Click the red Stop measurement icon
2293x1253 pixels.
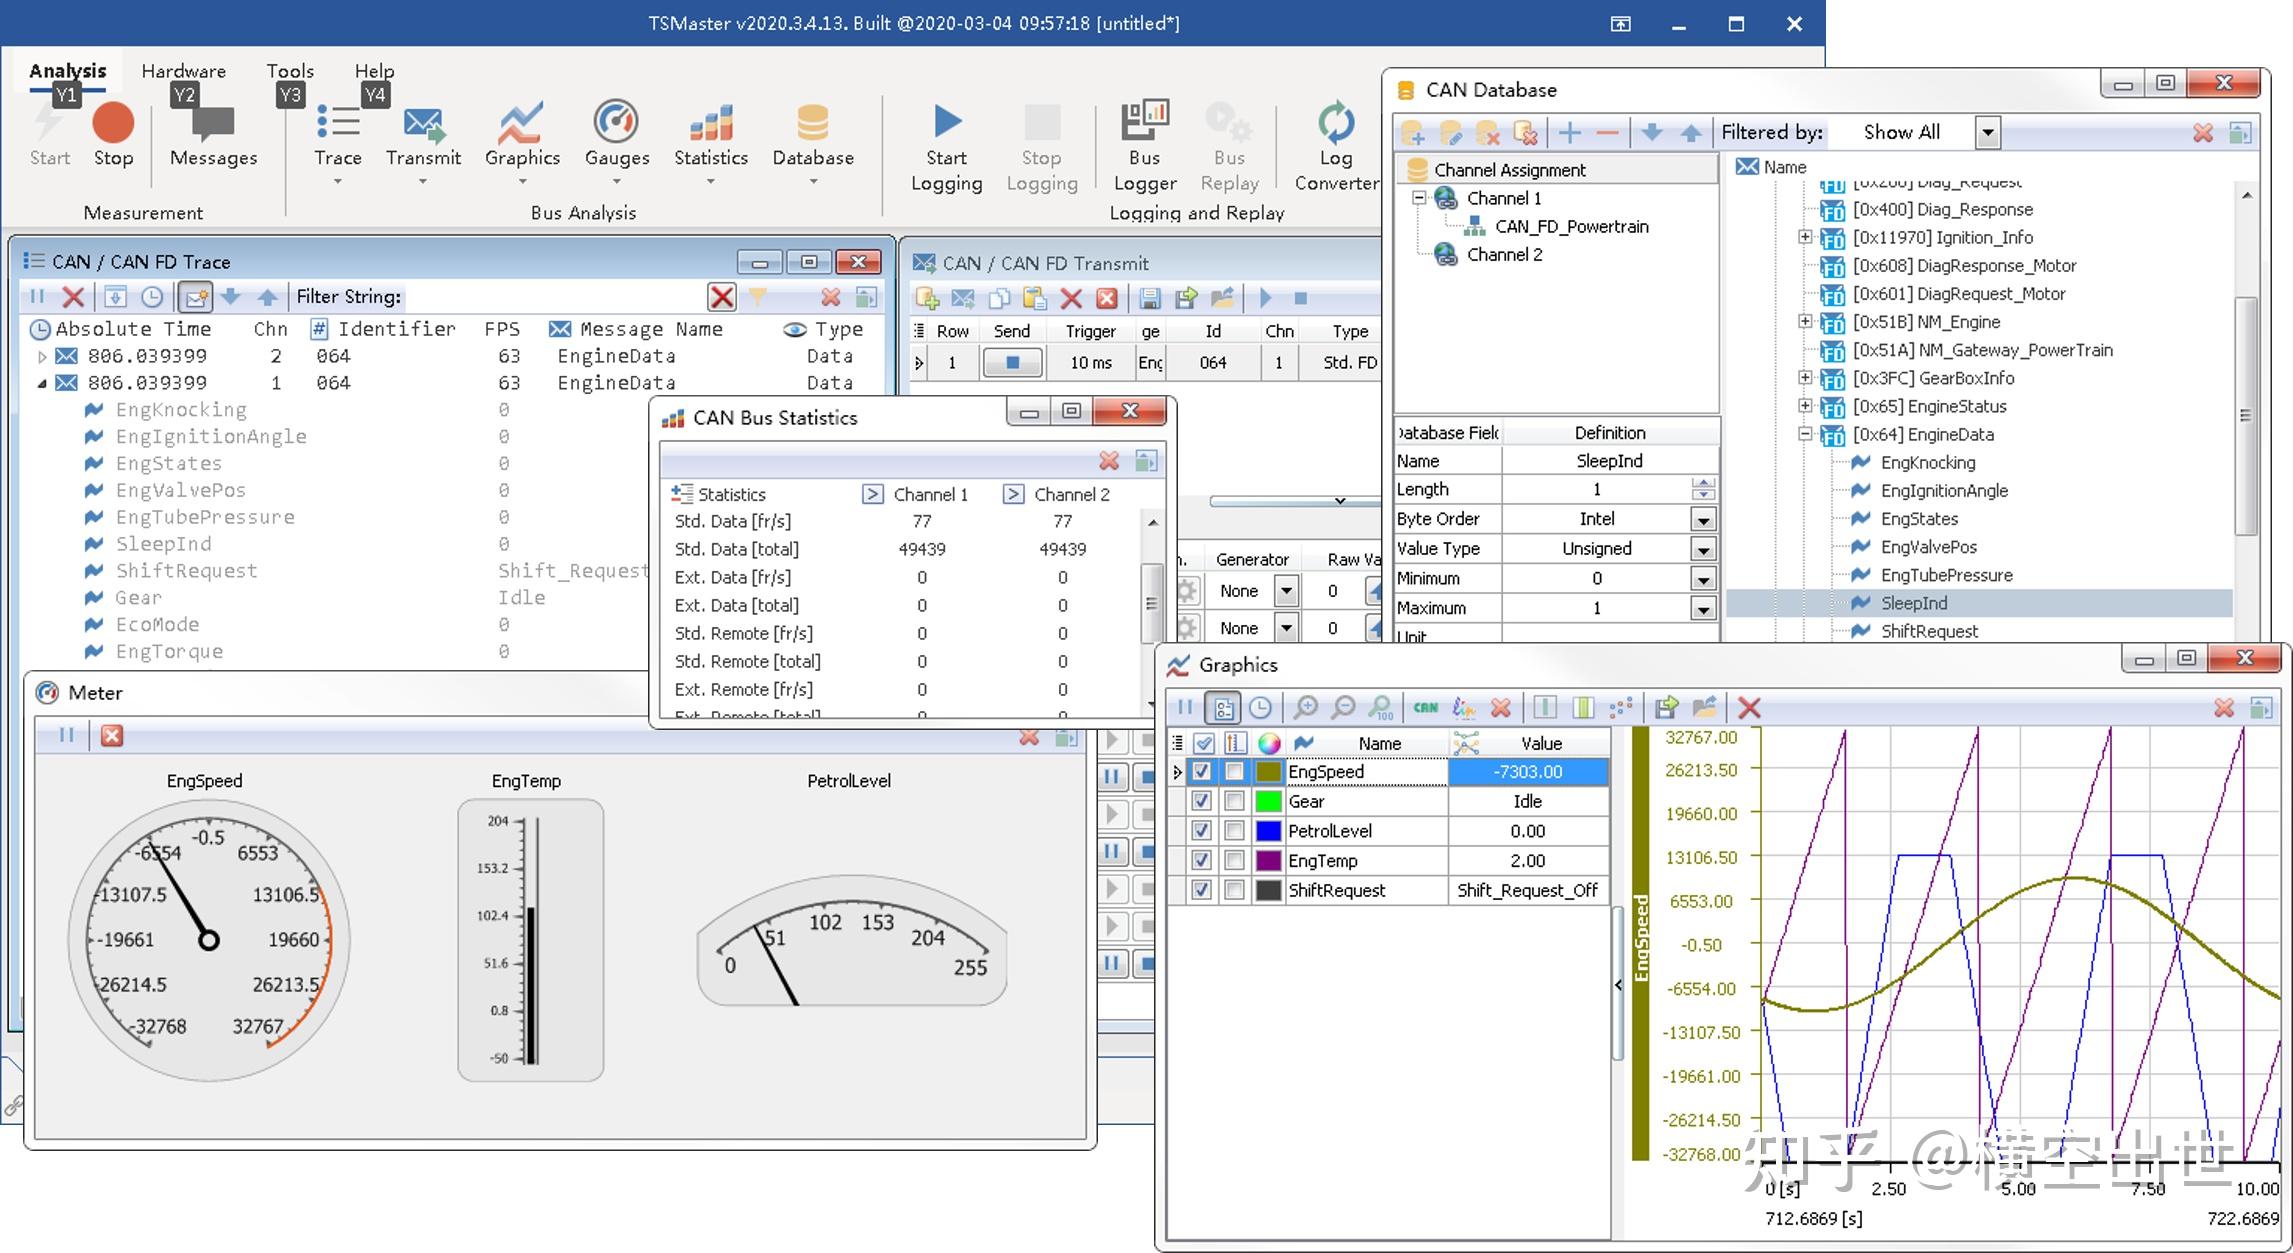pyautogui.click(x=113, y=123)
